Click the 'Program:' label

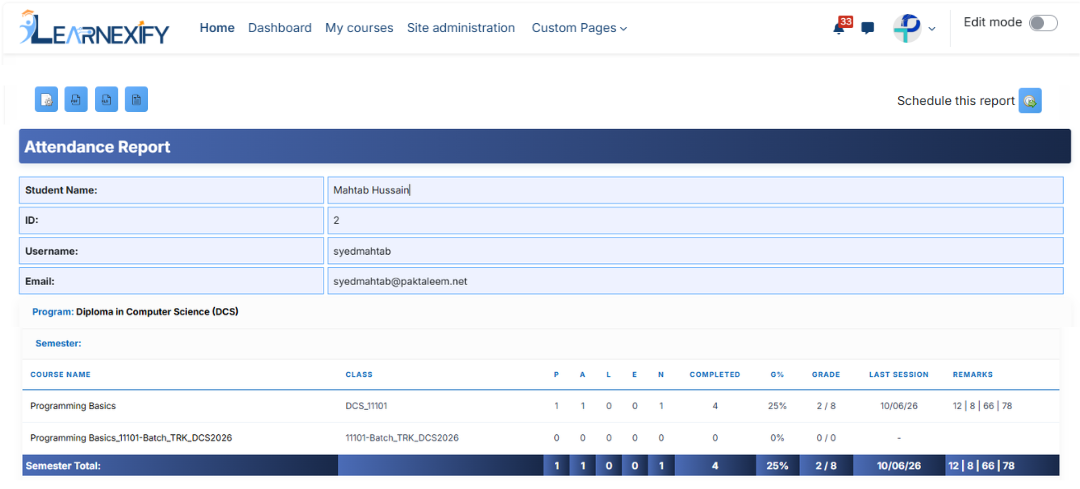(x=53, y=312)
